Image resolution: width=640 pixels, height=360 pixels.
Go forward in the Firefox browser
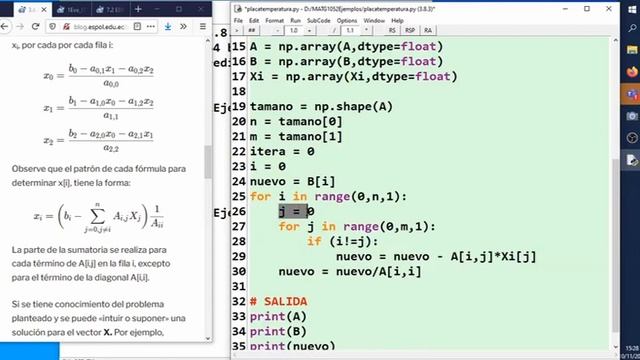[20, 27]
